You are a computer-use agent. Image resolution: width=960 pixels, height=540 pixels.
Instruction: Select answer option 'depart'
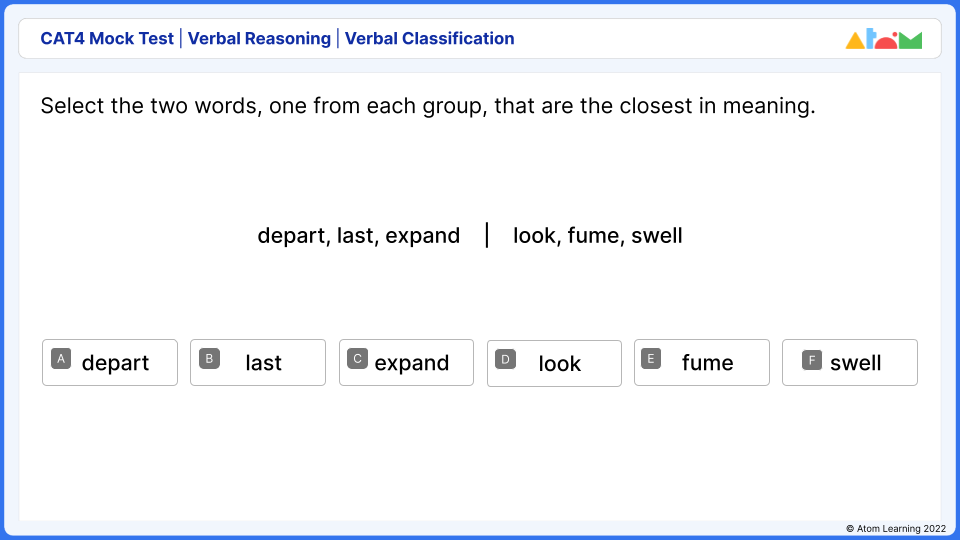(110, 363)
